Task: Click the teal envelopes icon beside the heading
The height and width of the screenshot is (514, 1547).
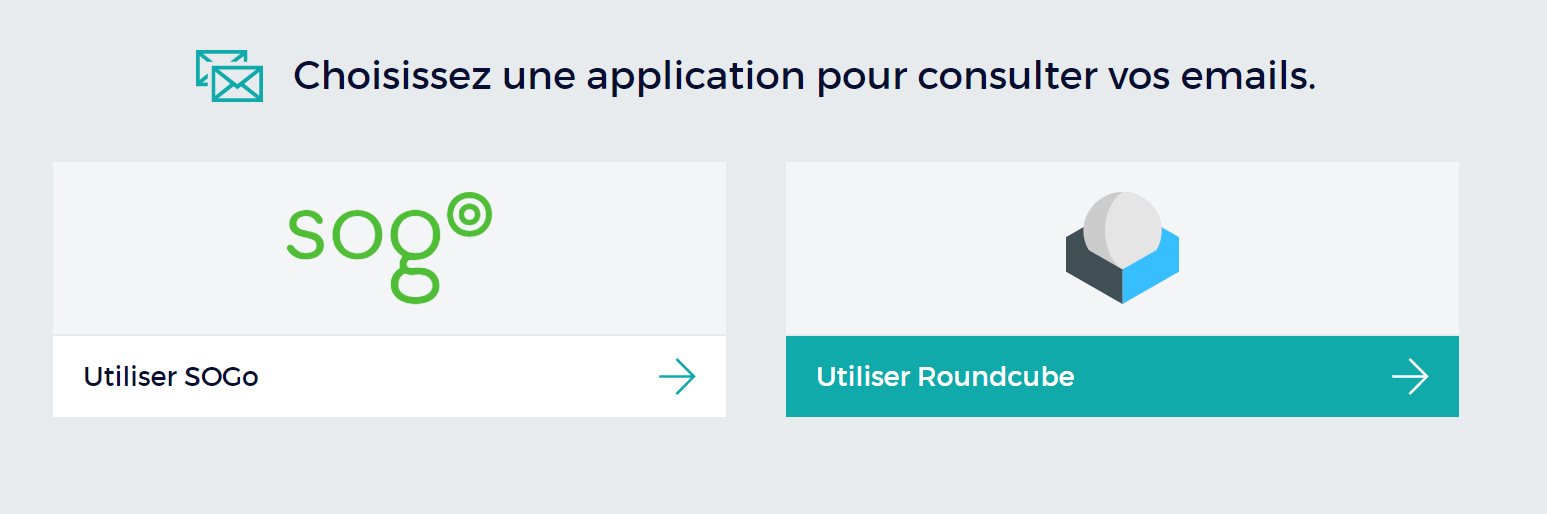Action: pyautogui.click(x=229, y=76)
